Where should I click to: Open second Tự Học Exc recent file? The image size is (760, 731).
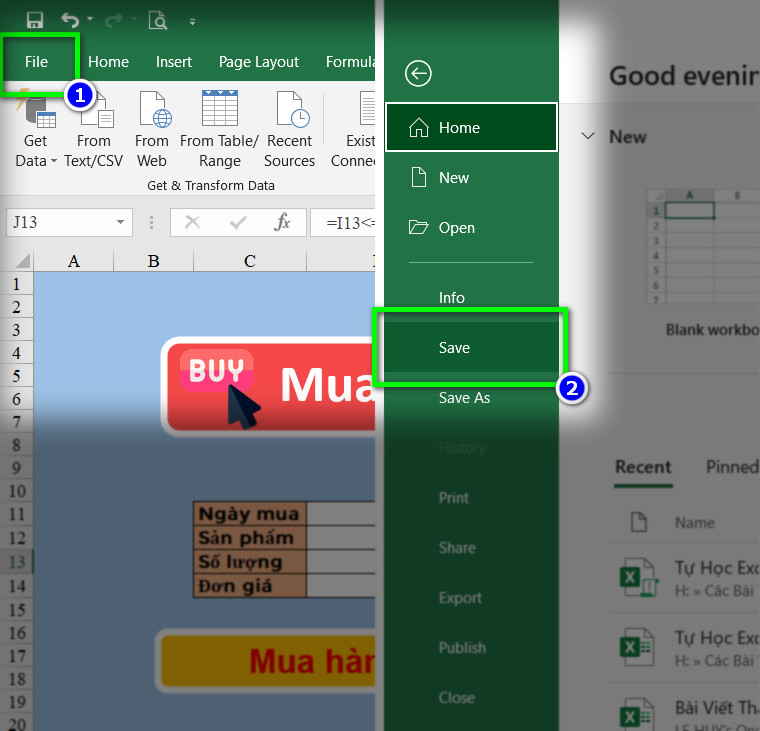[x=684, y=648]
